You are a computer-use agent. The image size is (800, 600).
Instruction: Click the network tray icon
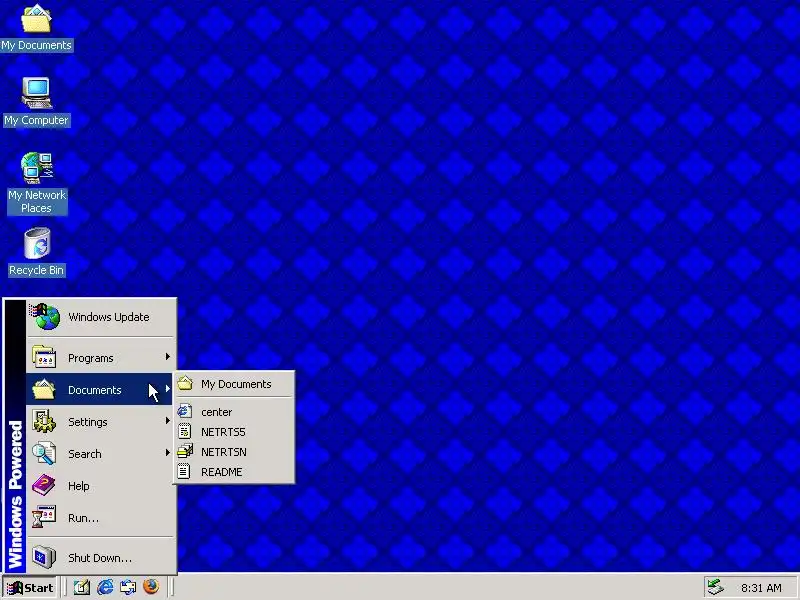click(715, 588)
